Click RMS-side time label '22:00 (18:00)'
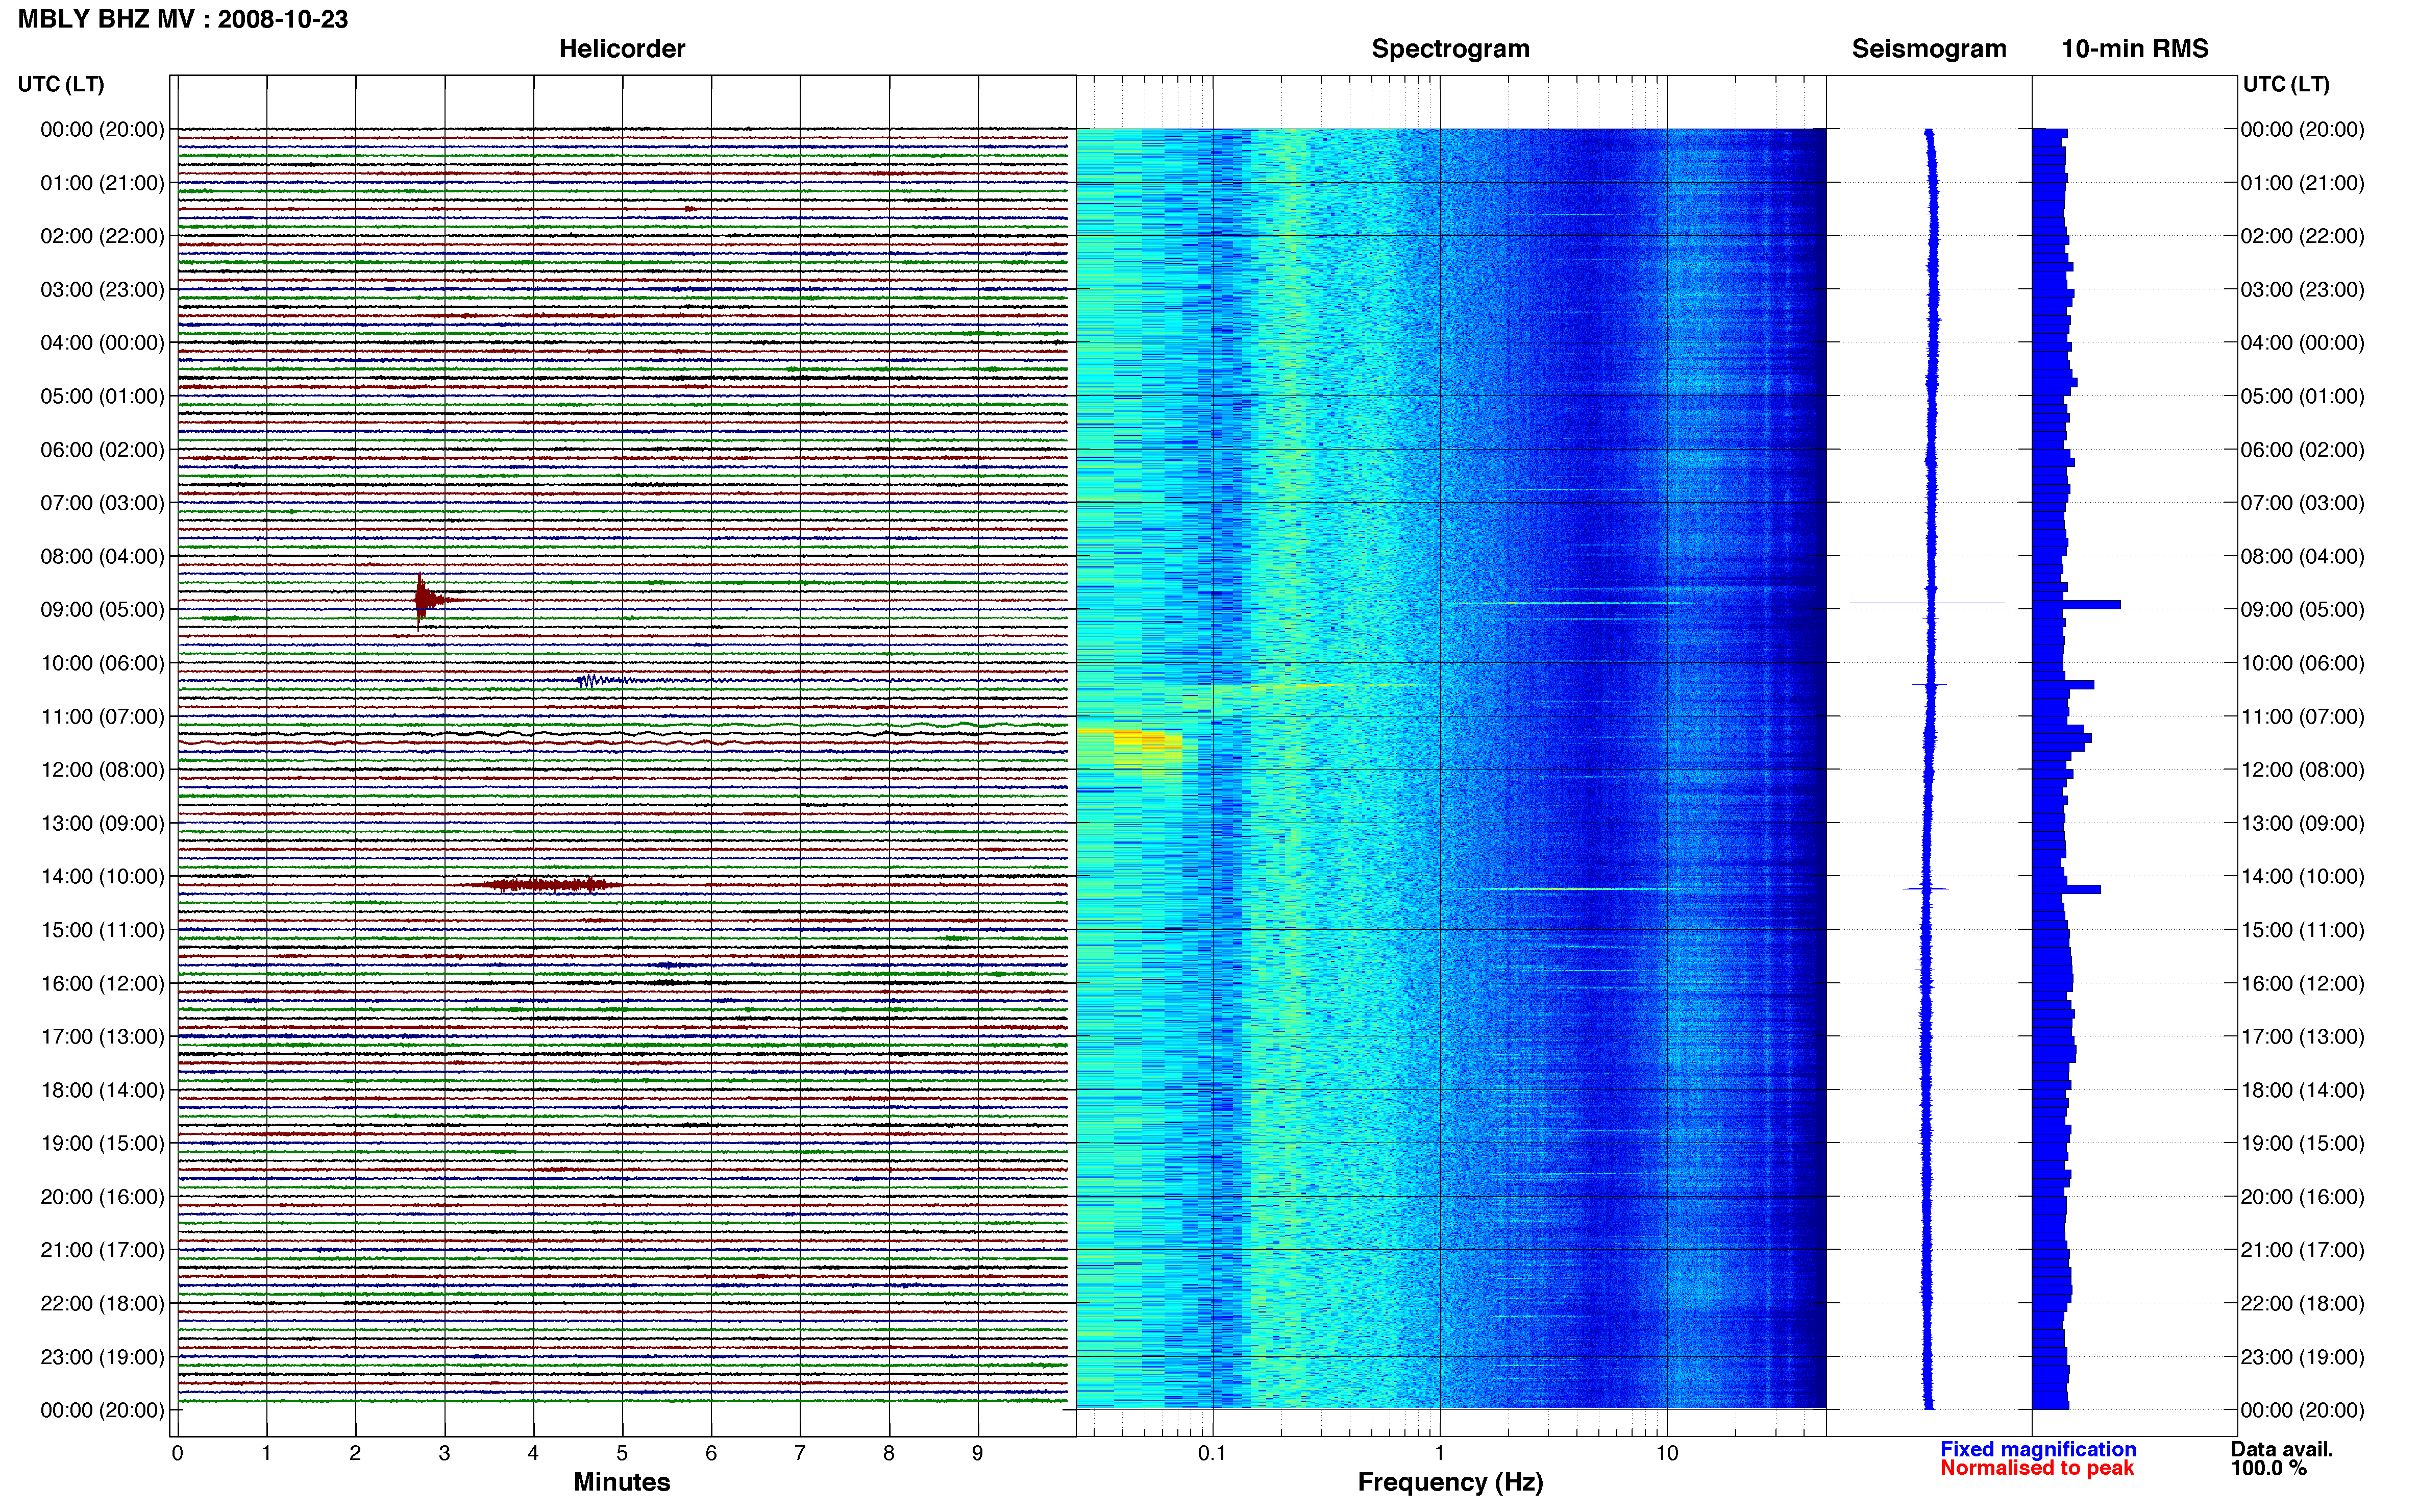2419x1512 pixels. pyautogui.click(x=2302, y=1303)
